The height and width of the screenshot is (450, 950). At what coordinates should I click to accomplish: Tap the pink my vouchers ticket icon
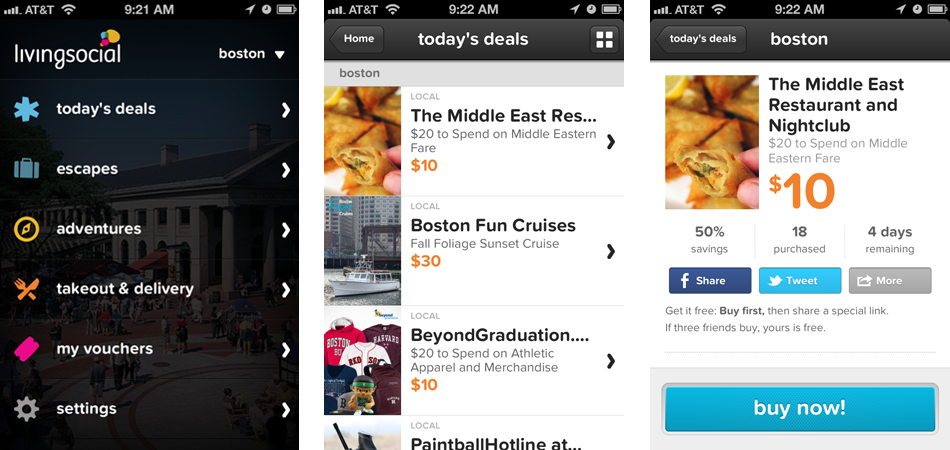coord(27,349)
